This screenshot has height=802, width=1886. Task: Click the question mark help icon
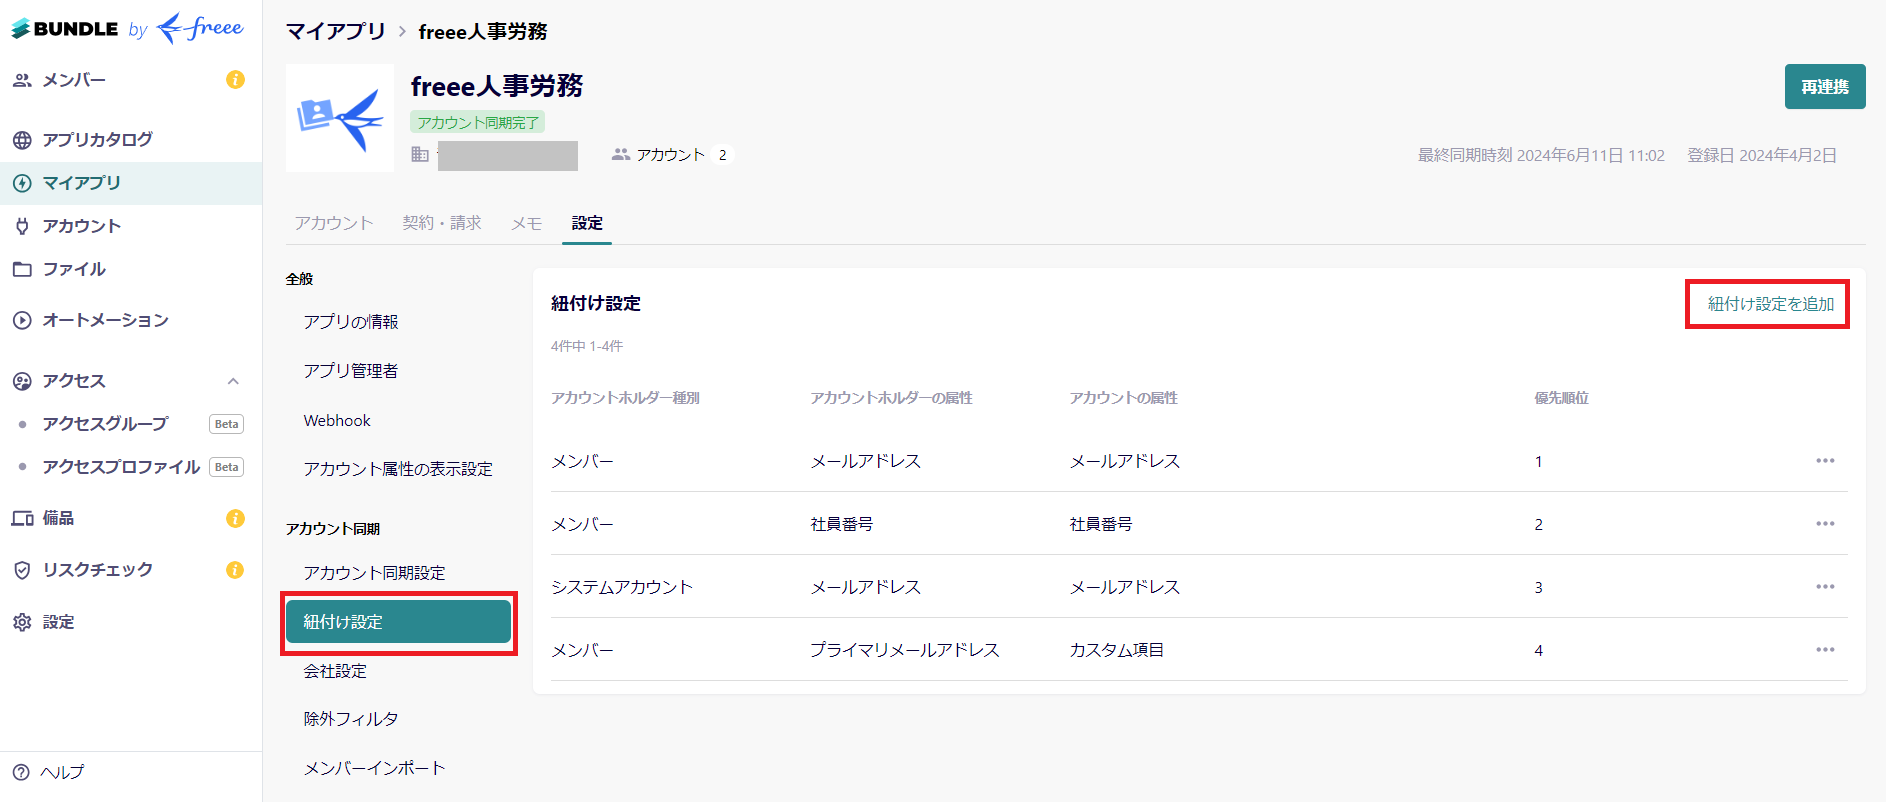21,772
